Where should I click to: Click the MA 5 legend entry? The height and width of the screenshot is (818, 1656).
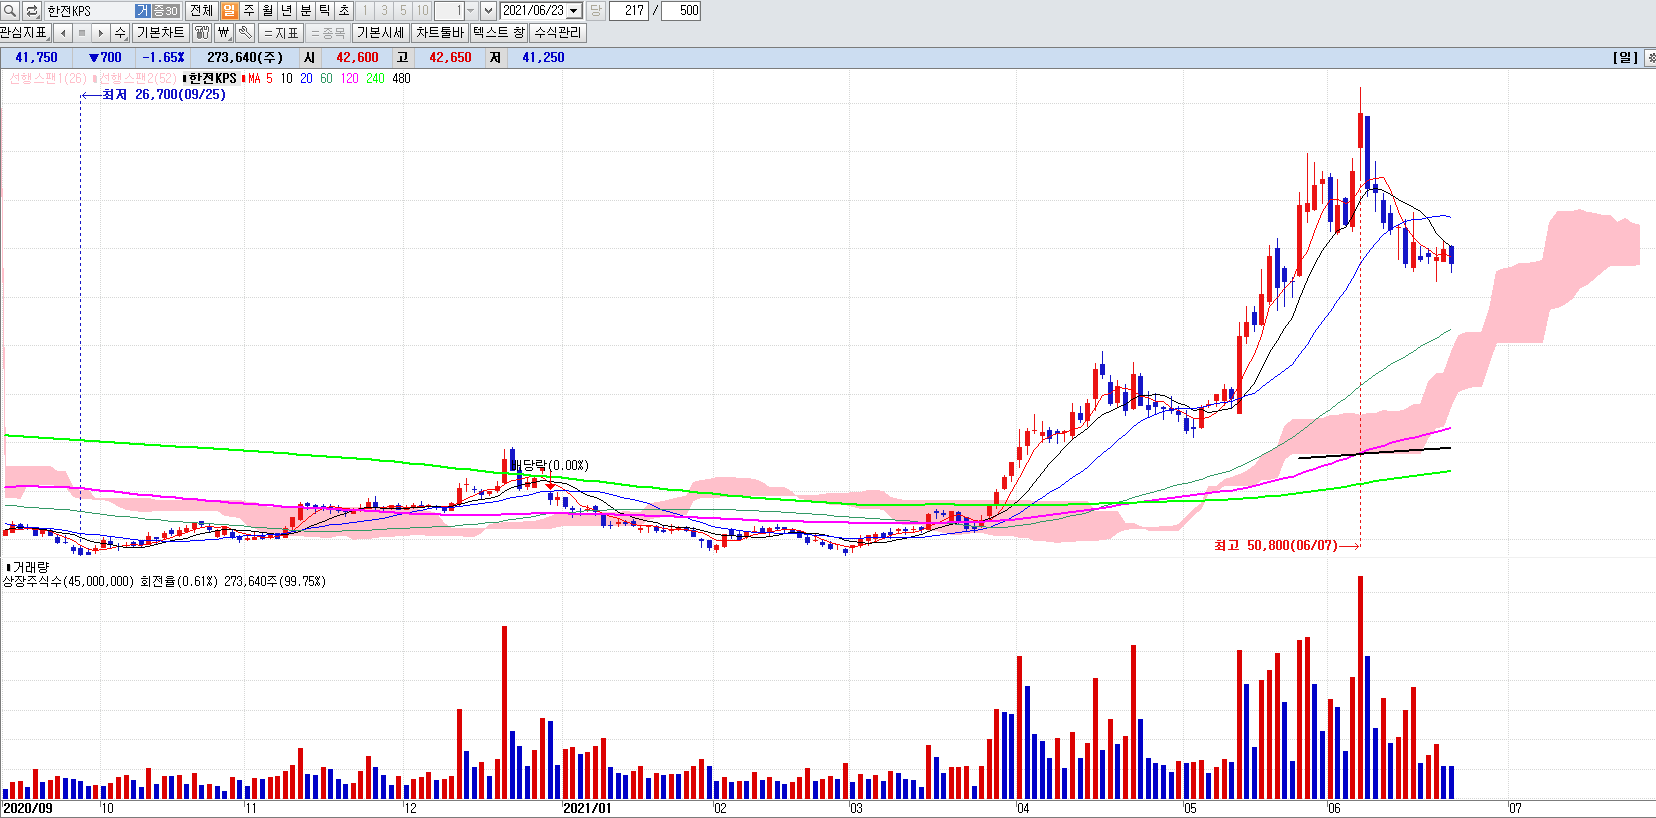[x=260, y=79]
